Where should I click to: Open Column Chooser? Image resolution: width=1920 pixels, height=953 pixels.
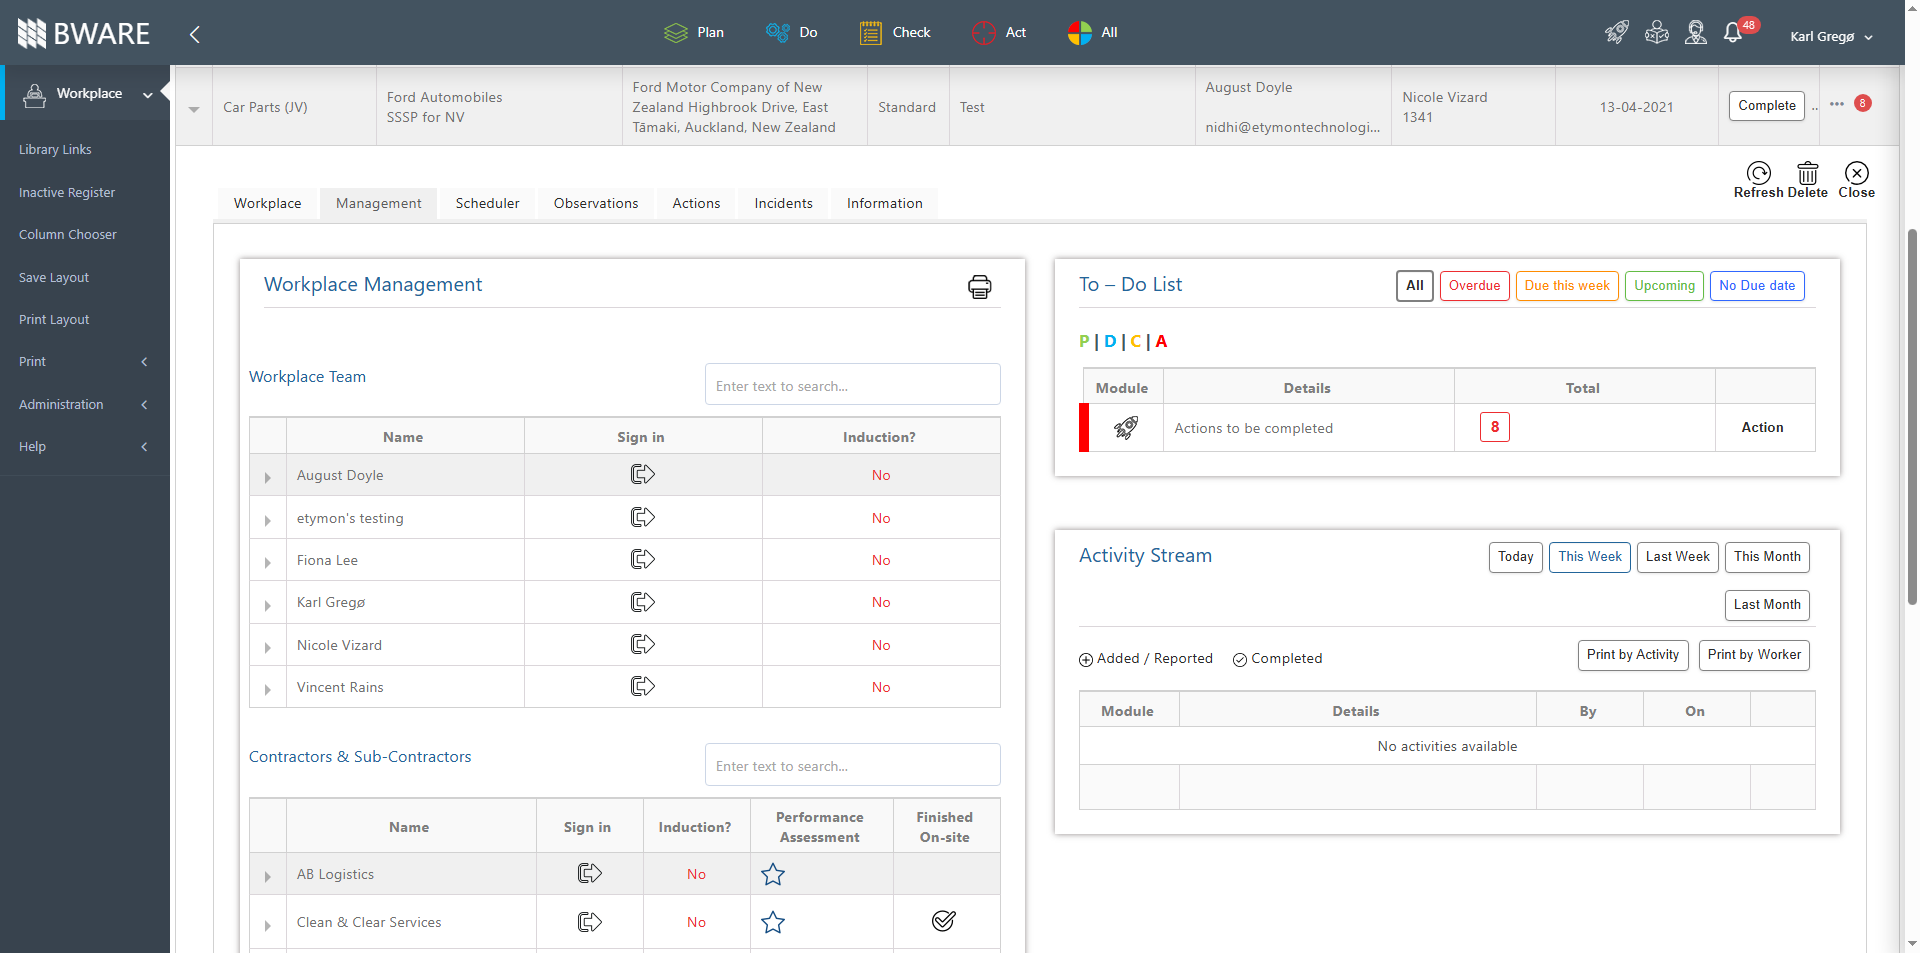(x=68, y=235)
